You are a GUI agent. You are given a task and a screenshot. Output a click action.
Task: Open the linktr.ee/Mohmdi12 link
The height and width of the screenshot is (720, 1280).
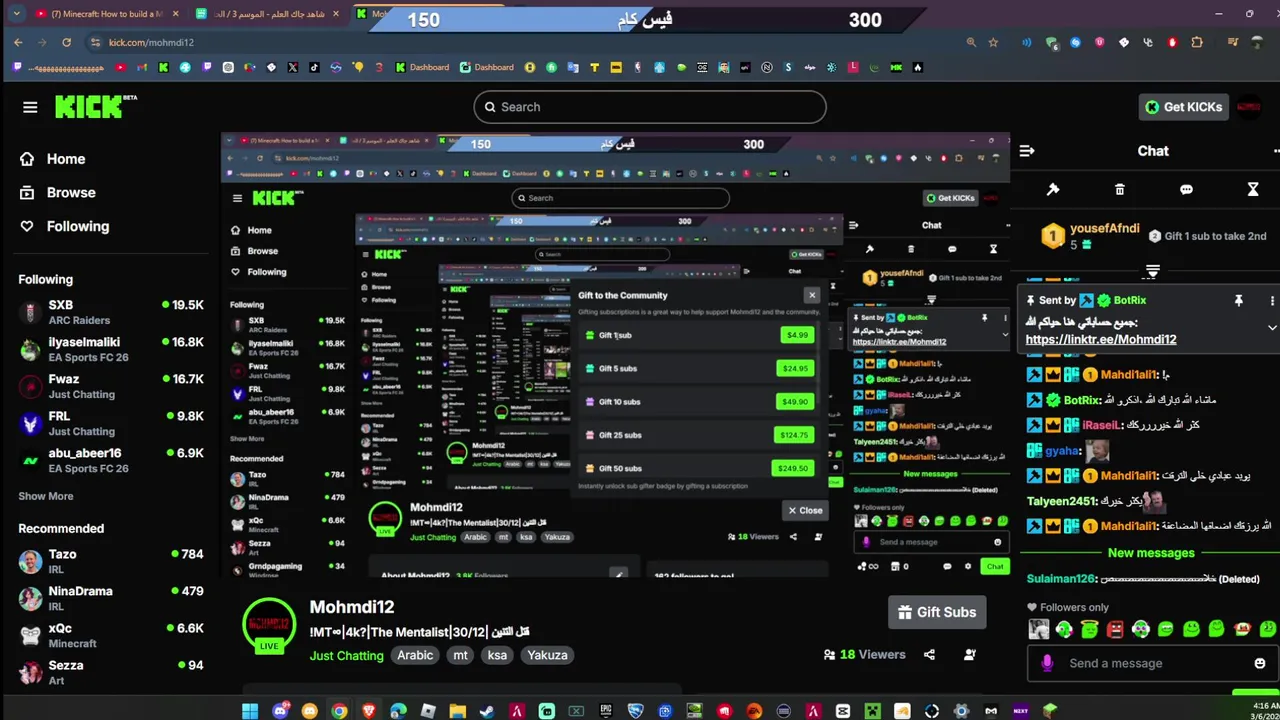(x=1101, y=339)
